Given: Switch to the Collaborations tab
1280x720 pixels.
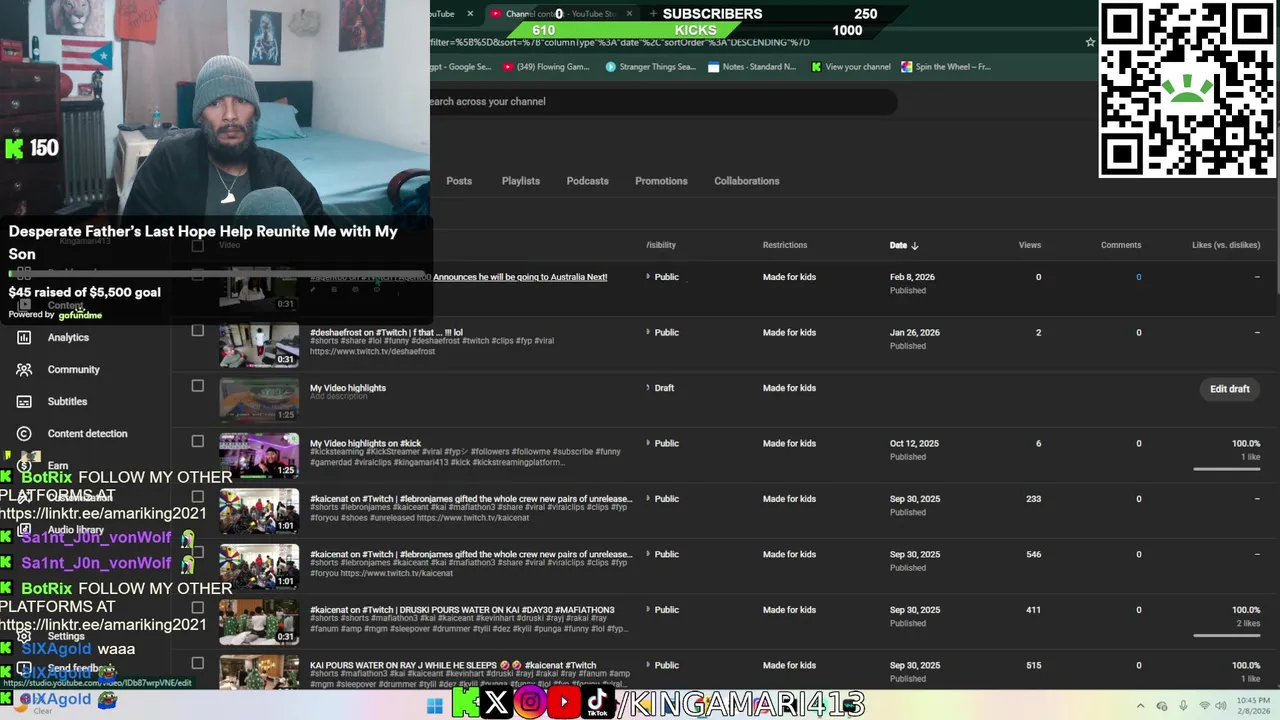Looking at the screenshot, I should [x=747, y=181].
